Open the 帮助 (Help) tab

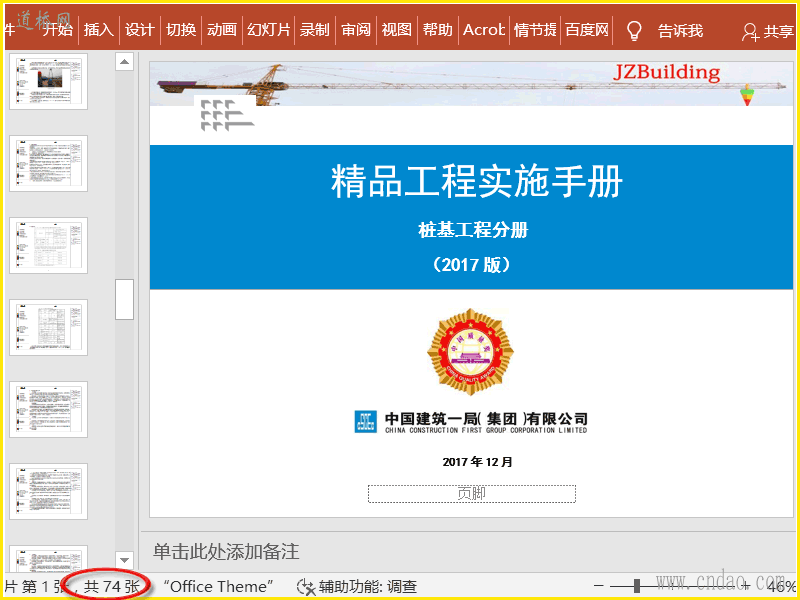click(438, 30)
